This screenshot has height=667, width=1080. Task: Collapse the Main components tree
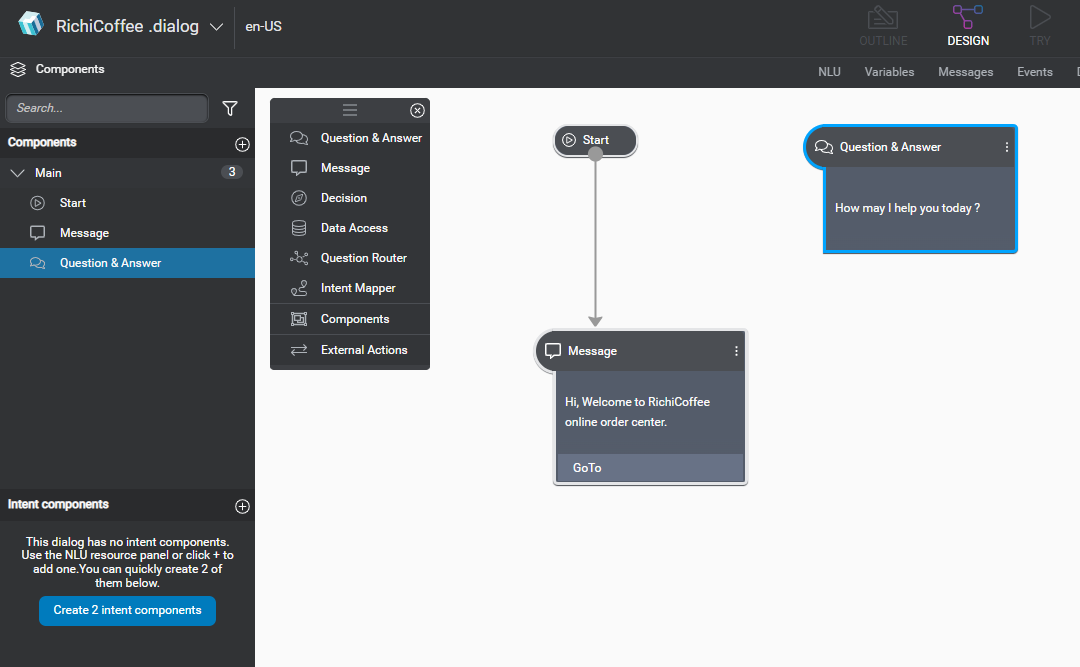click(17, 173)
